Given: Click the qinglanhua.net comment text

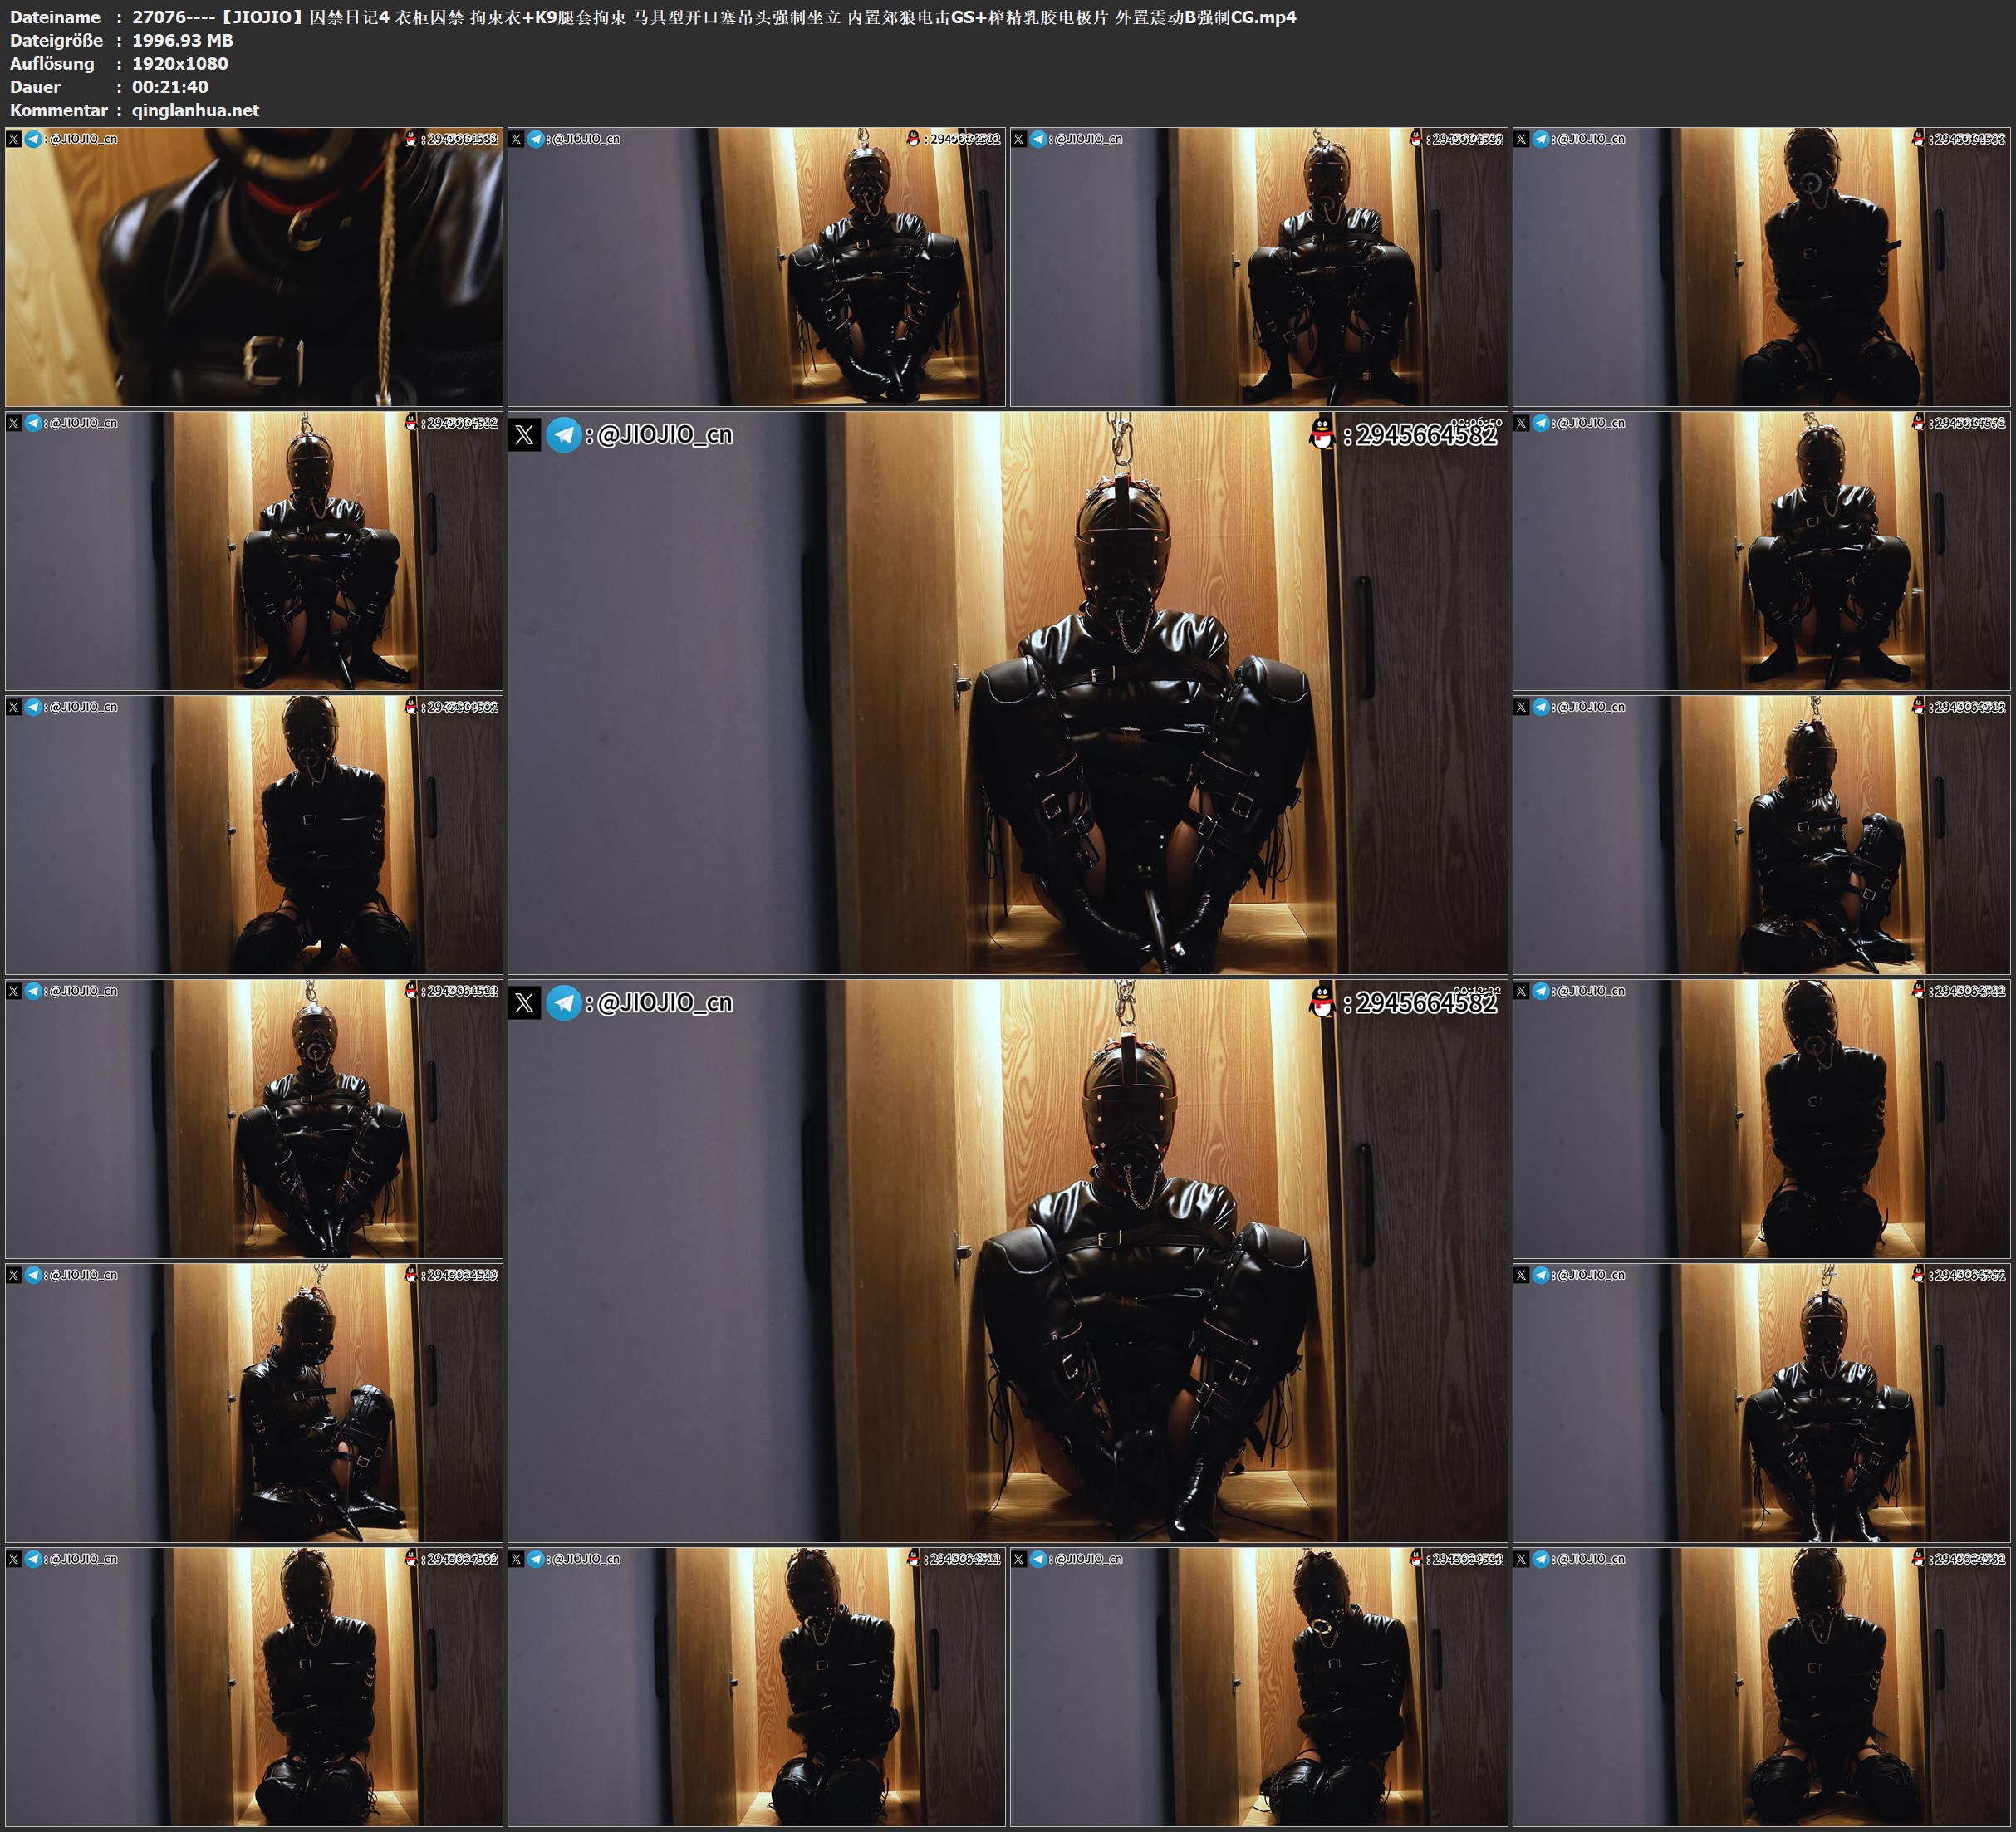Looking at the screenshot, I should (195, 110).
